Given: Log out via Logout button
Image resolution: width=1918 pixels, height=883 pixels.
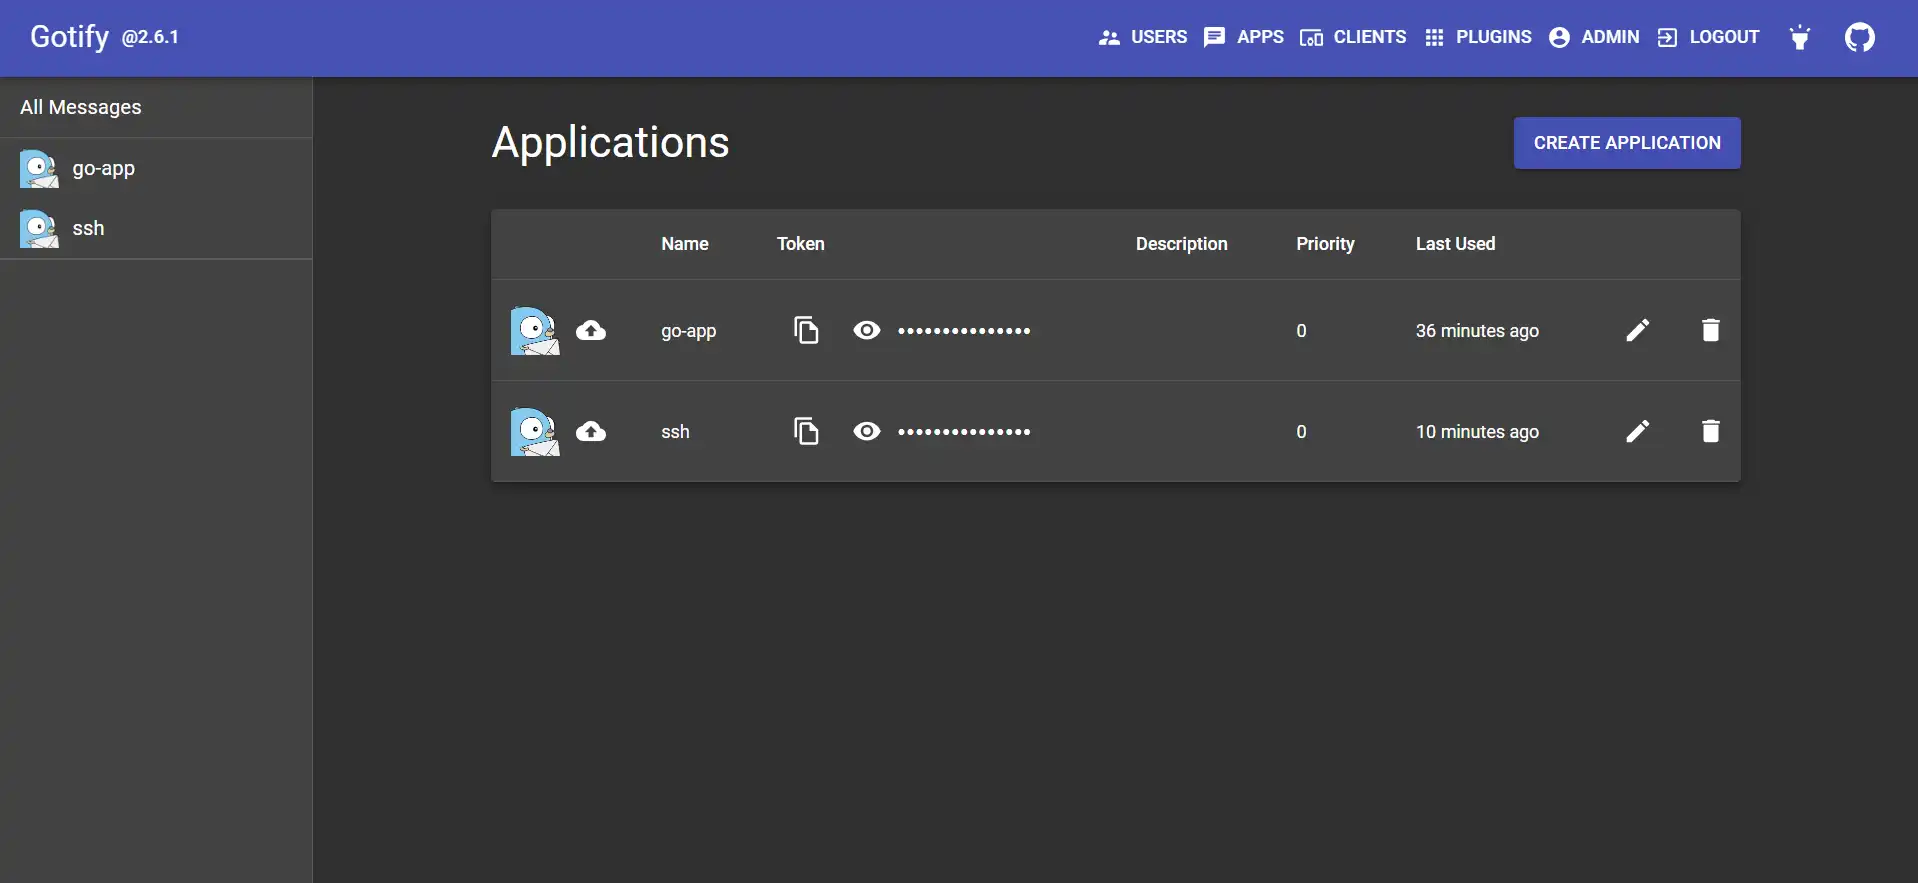Looking at the screenshot, I should coord(1708,37).
